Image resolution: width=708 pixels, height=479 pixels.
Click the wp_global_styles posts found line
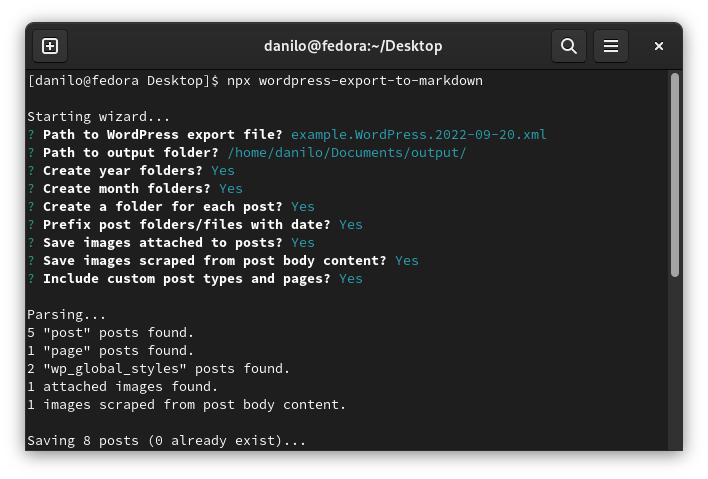[x=158, y=368]
